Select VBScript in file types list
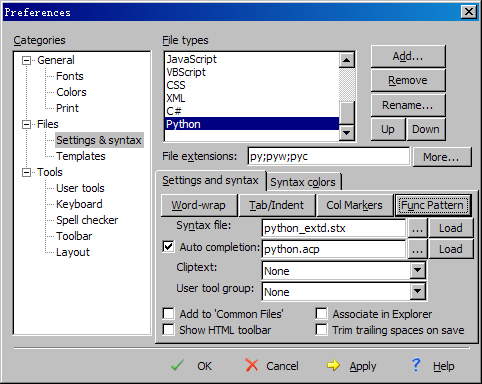Image resolution: width=482 pixels, height=384 pixels. [252, 72]
